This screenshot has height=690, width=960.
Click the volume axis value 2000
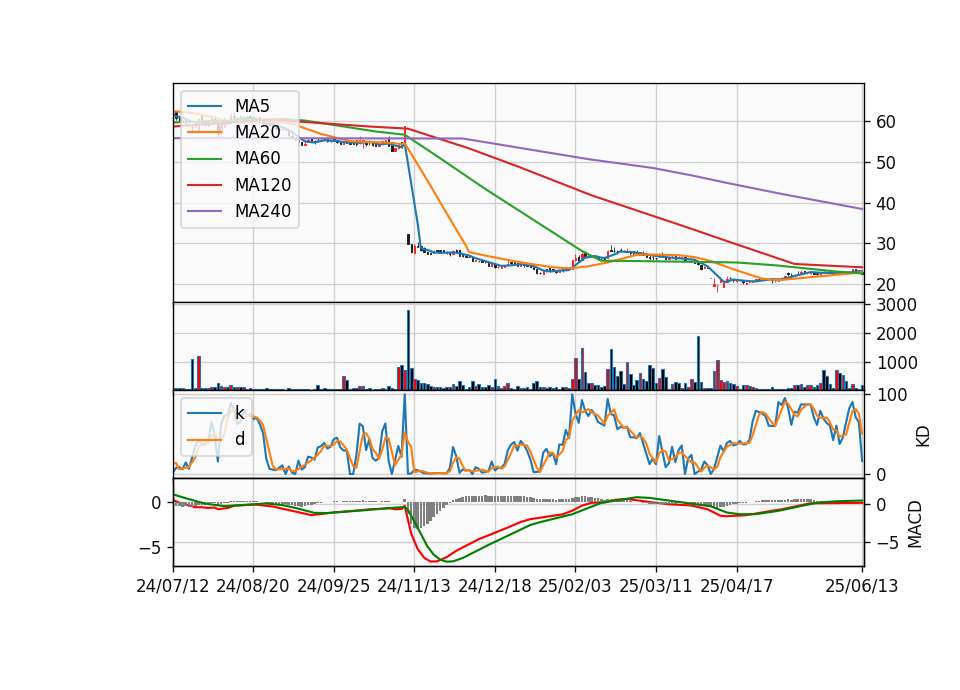coord(896,334)
